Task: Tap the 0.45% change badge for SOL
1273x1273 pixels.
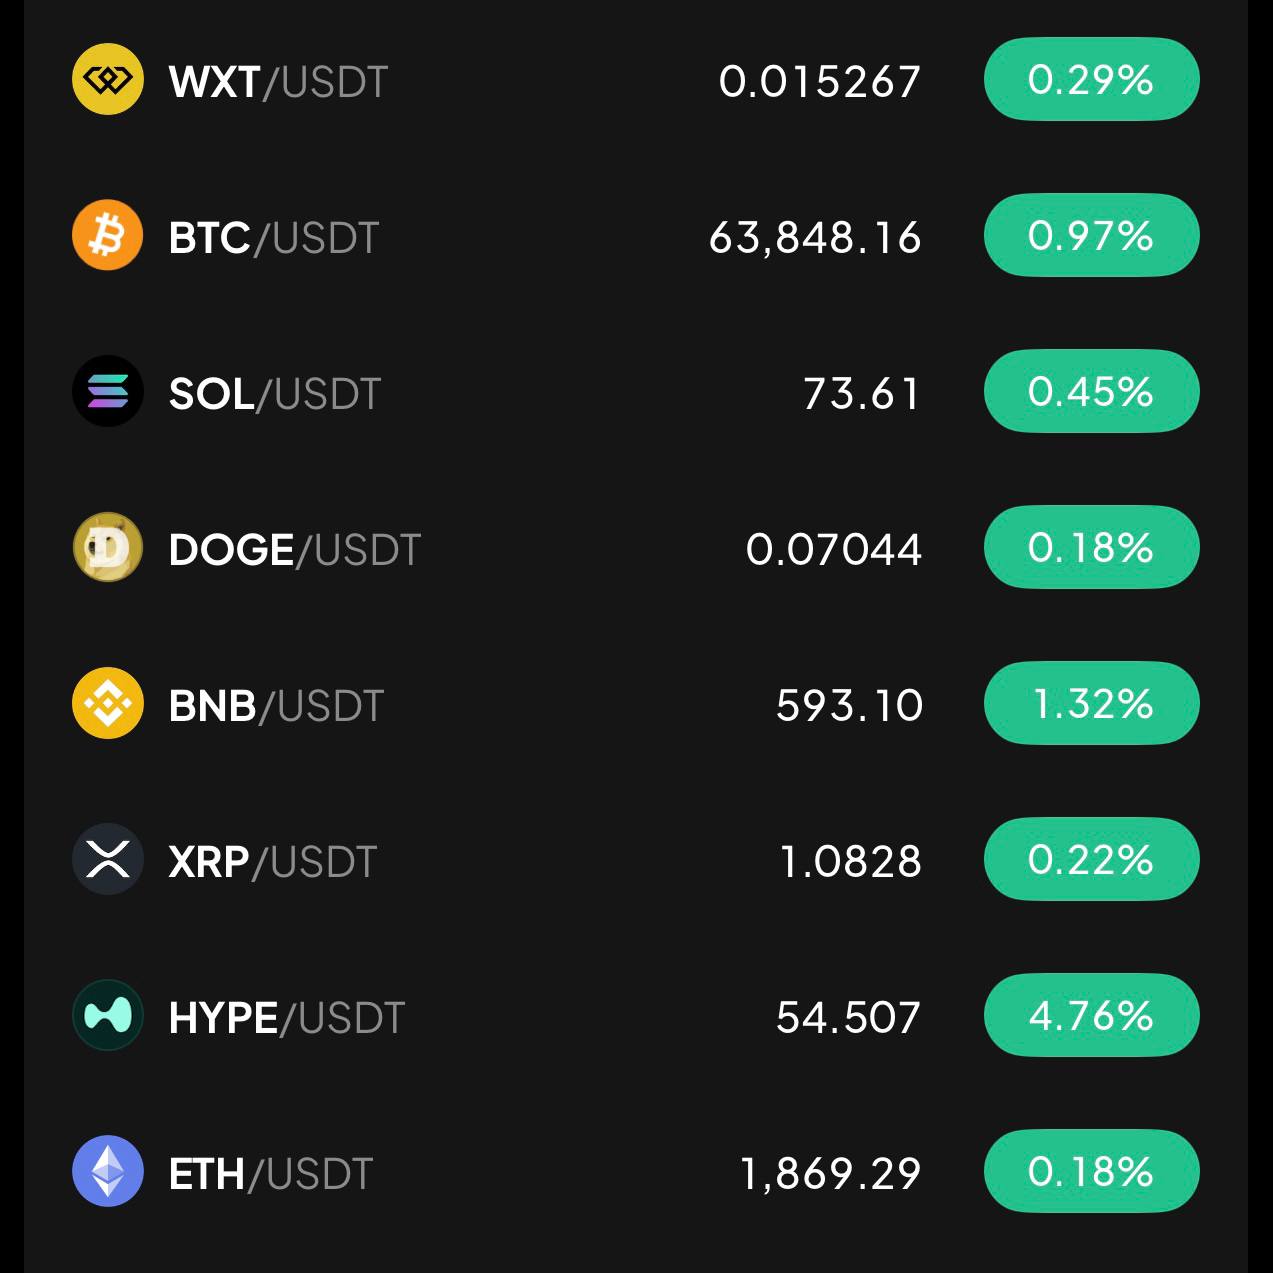Action: click(x=1091, y=391)
